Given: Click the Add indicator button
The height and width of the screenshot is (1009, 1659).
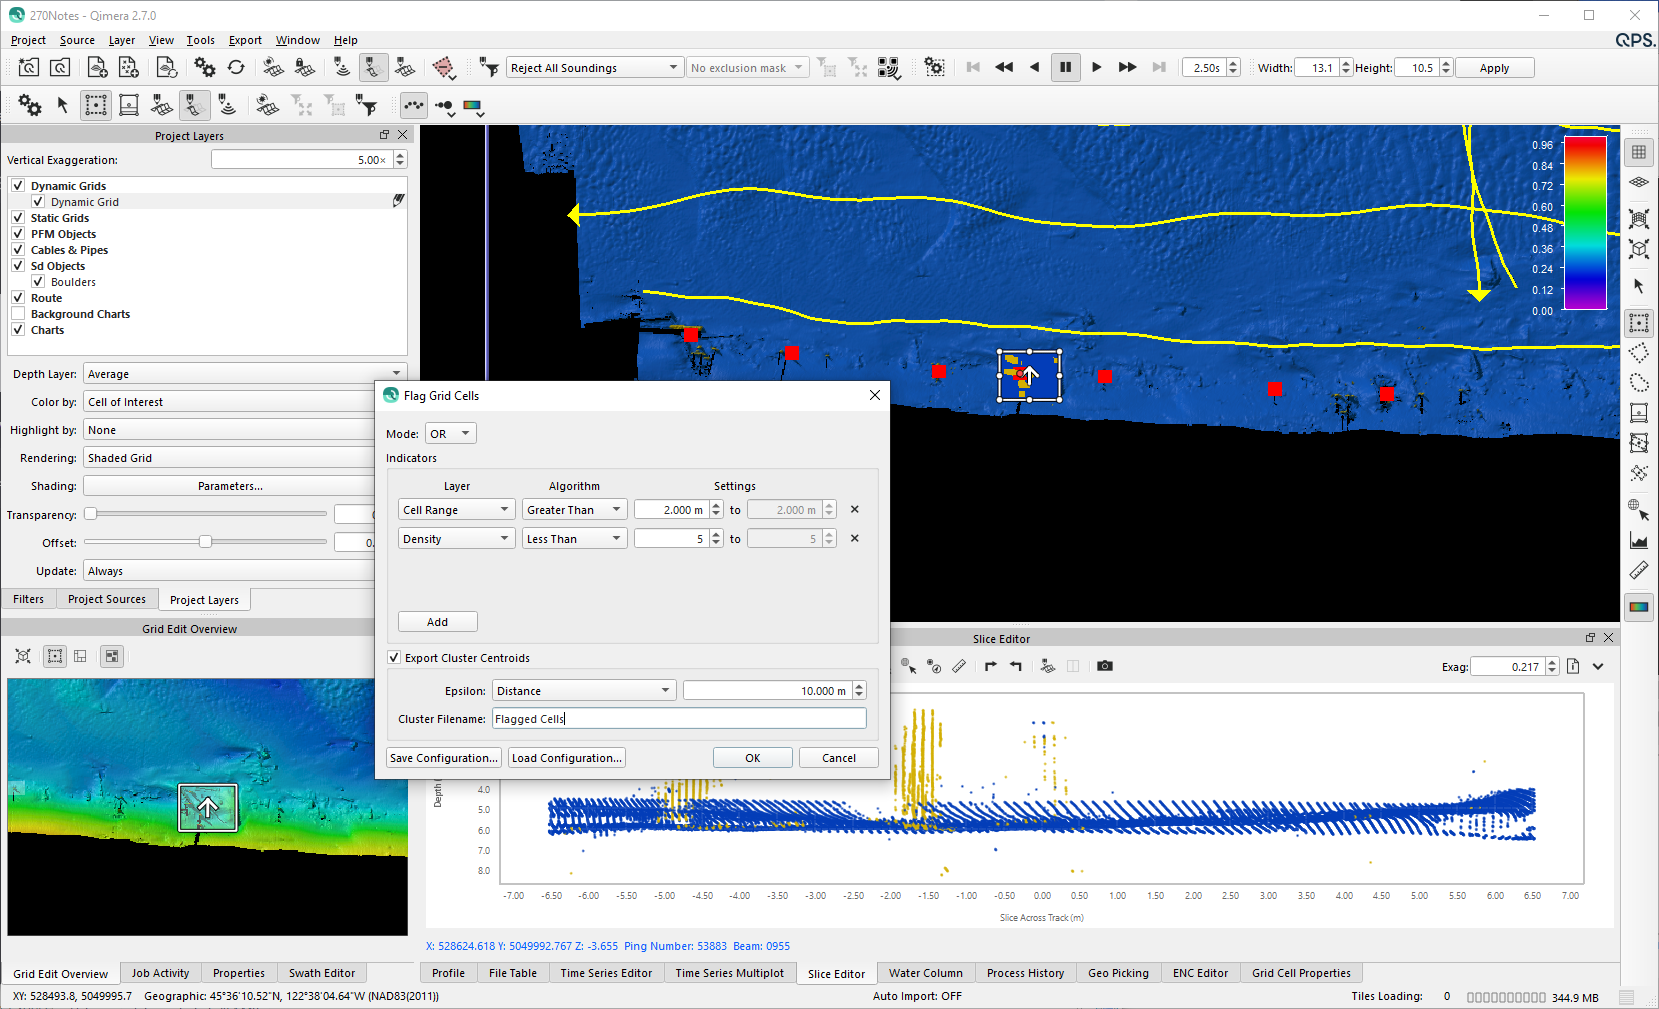Looking at the screenshot, I should tap(437, 622).
